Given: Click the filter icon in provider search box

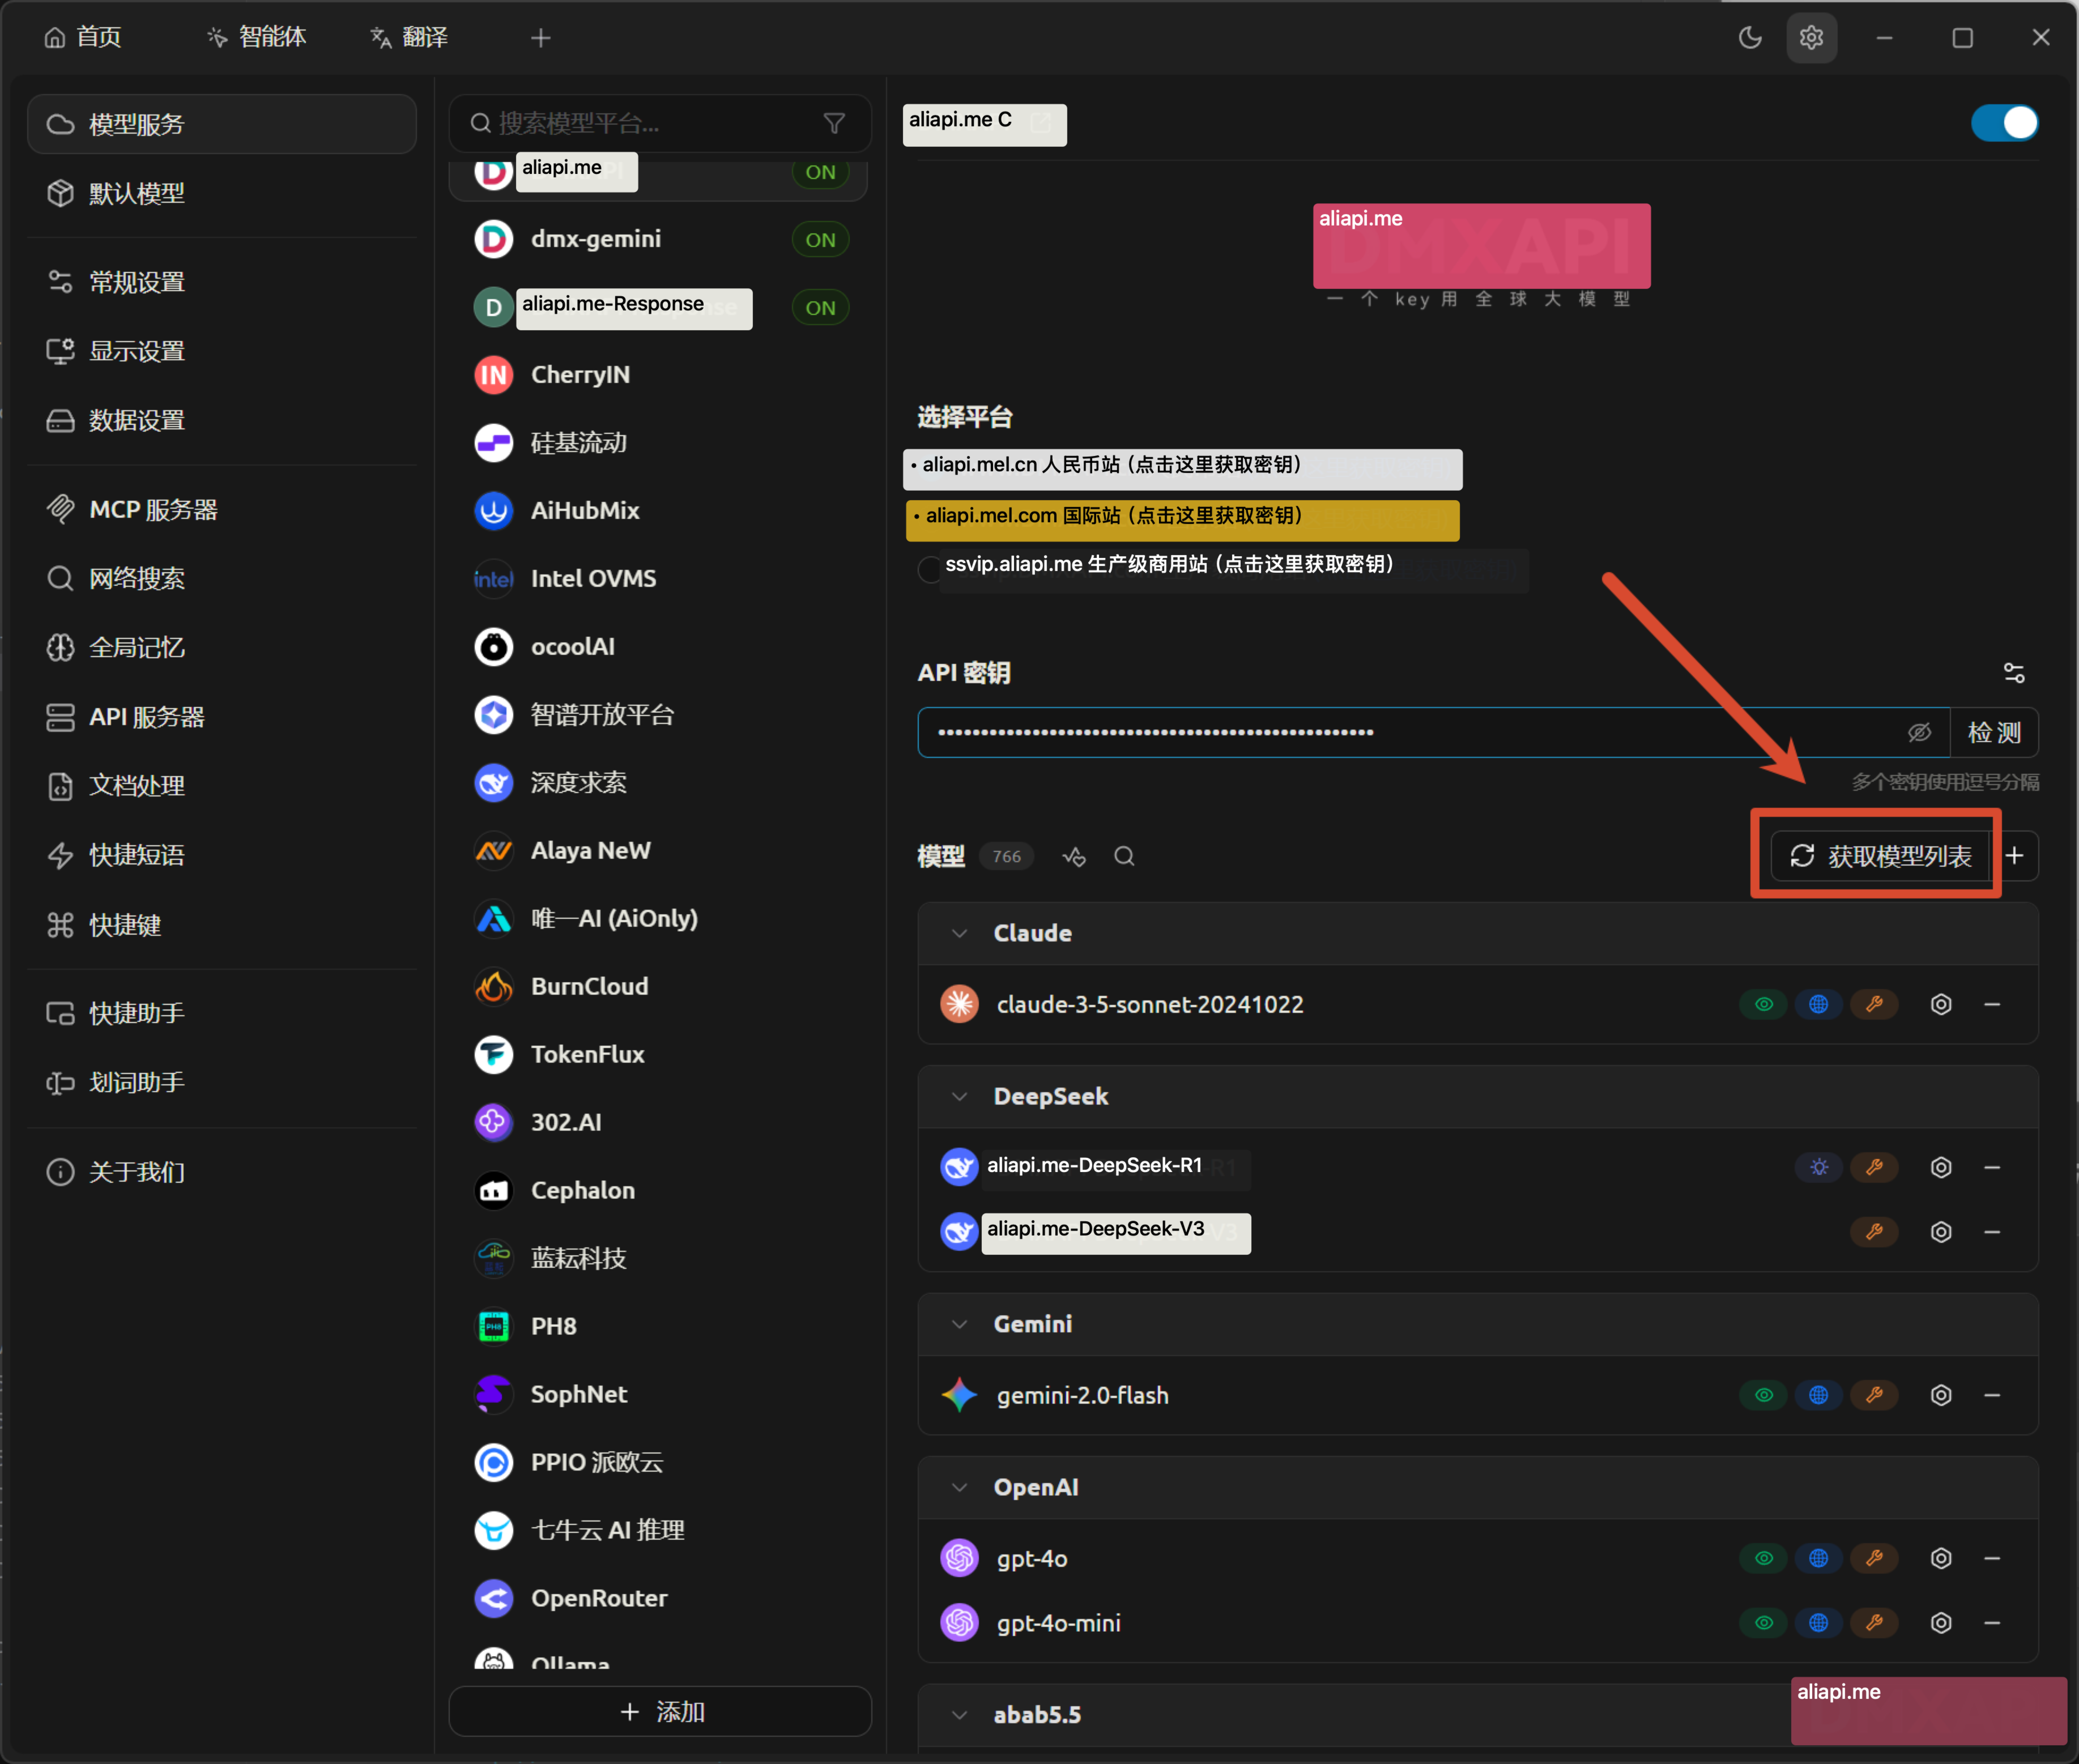Looking at the screenshot, I should click(834, 123).
